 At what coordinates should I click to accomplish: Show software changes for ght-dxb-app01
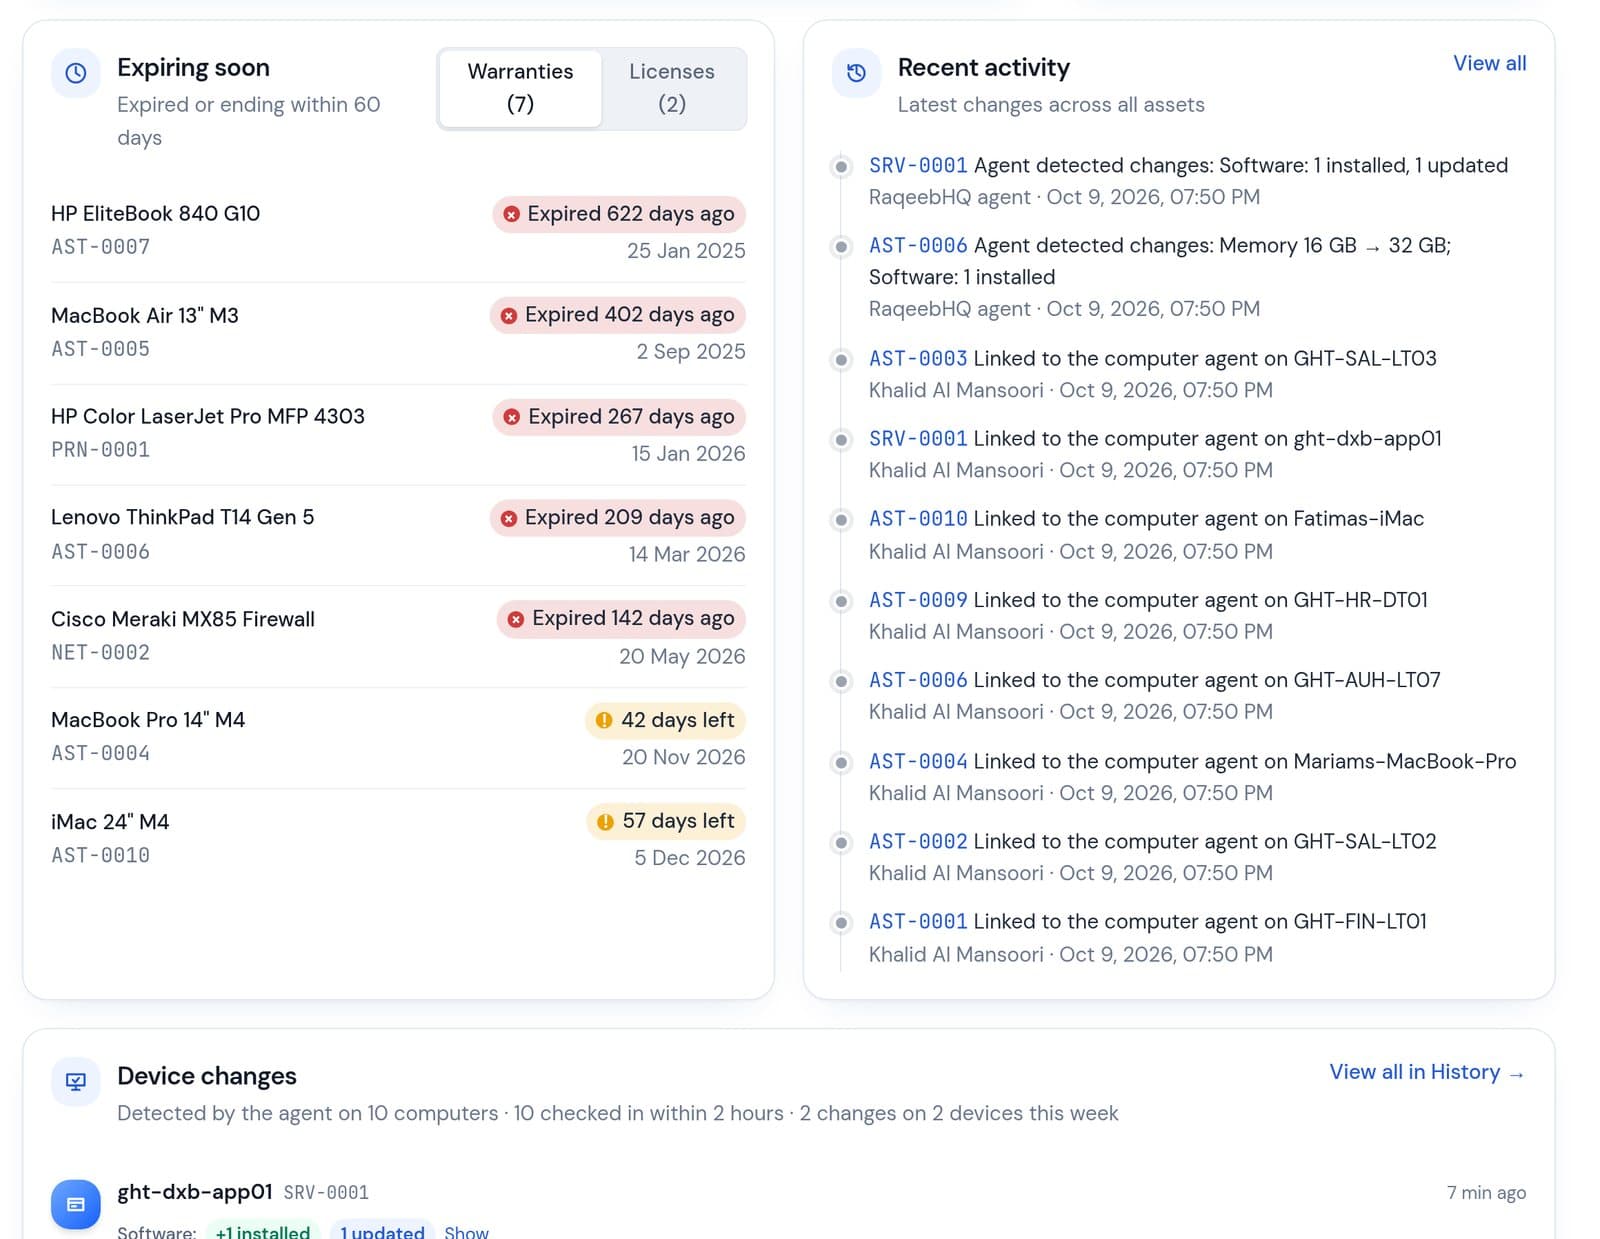tap(466, 1232)
